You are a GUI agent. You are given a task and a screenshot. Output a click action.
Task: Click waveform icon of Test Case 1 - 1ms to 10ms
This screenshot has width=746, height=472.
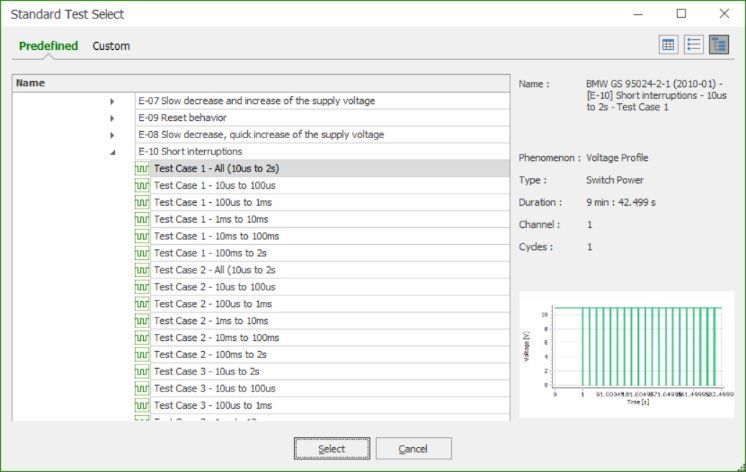(142, 219)
